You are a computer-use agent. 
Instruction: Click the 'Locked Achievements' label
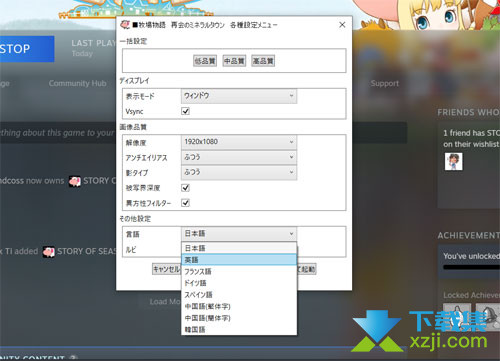pyautogui.click(x=471, y=295)
